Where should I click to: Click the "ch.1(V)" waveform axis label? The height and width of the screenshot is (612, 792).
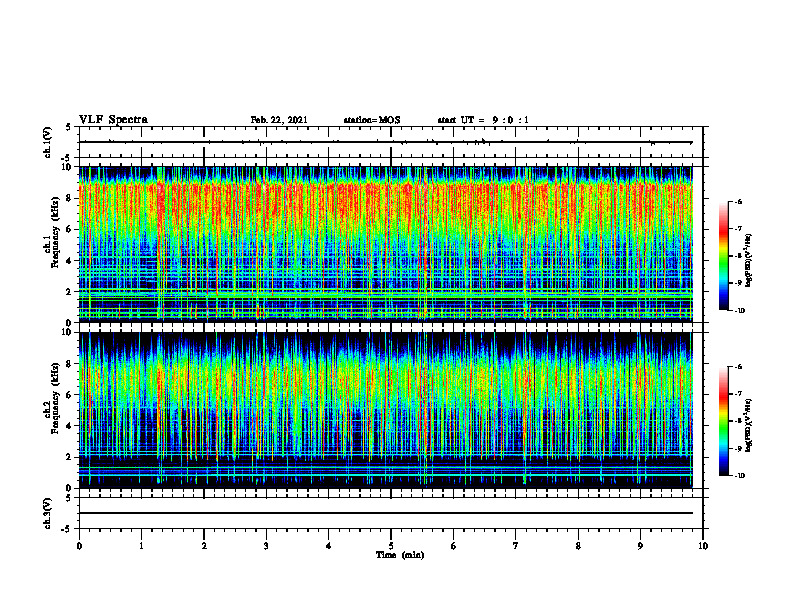click(x=48, y=142)
